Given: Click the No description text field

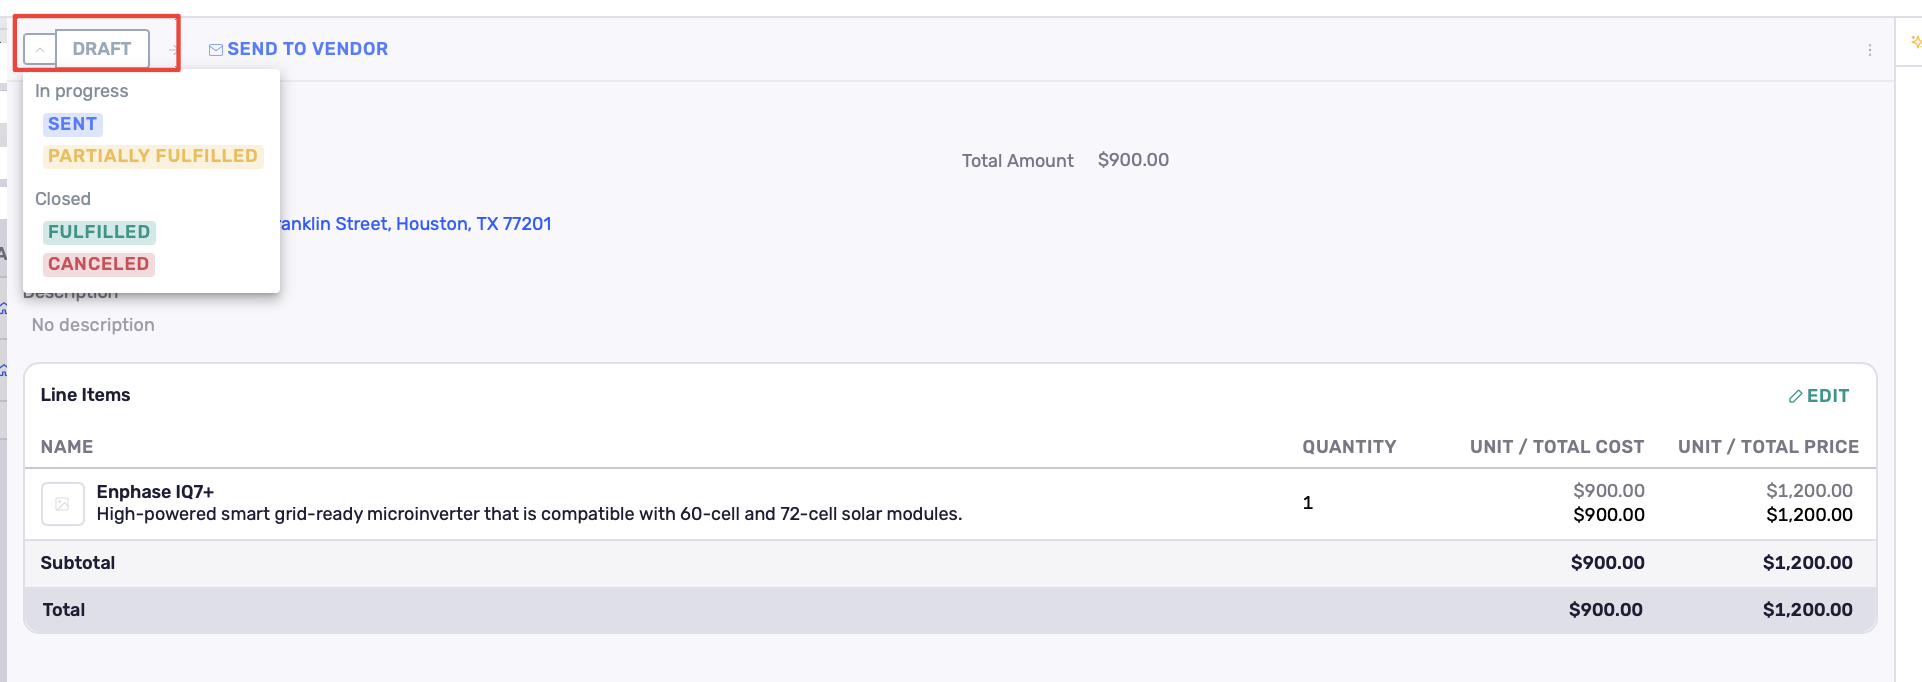Looking at the screenshot, I should tap(93, 325).
